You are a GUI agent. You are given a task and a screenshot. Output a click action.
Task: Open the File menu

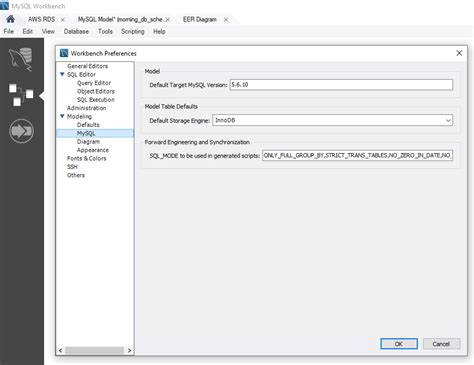(9, 31)
